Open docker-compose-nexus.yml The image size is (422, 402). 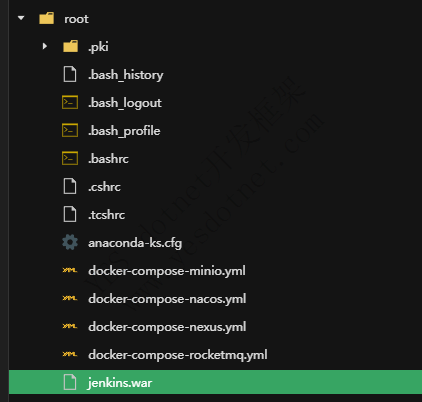click(x=167, y=327)
